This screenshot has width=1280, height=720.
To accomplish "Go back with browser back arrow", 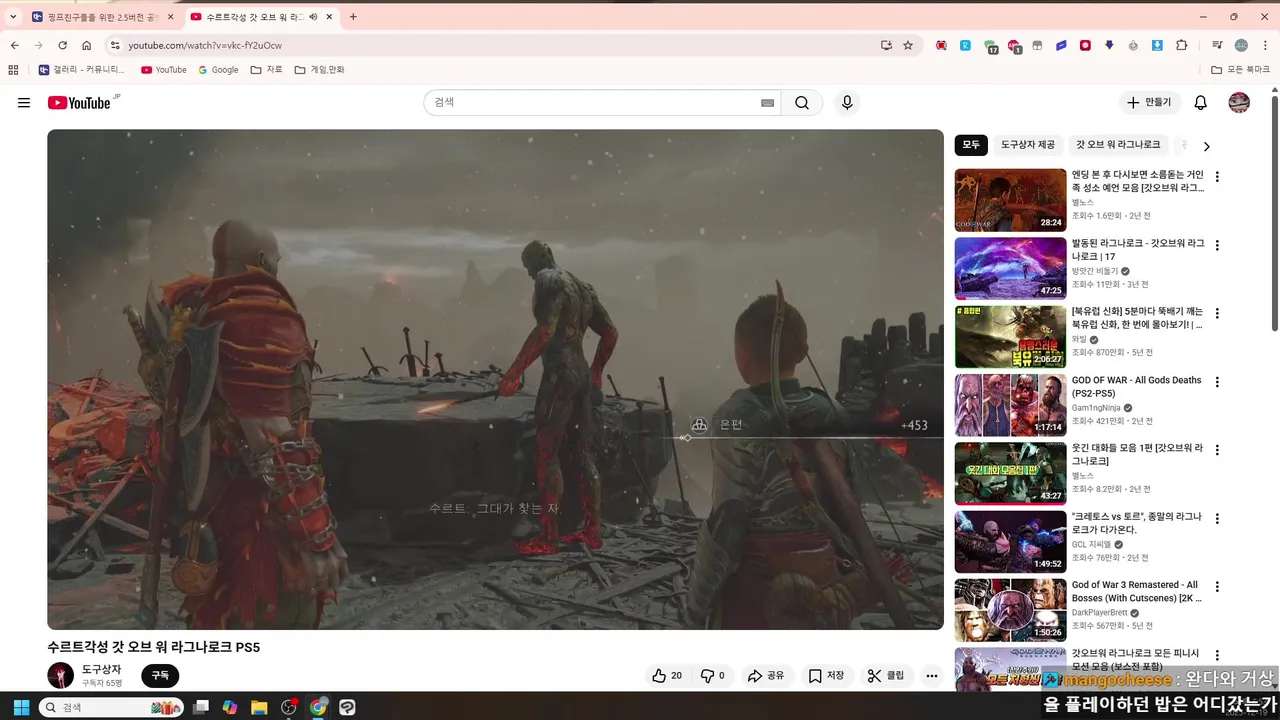I will (14, 45).
